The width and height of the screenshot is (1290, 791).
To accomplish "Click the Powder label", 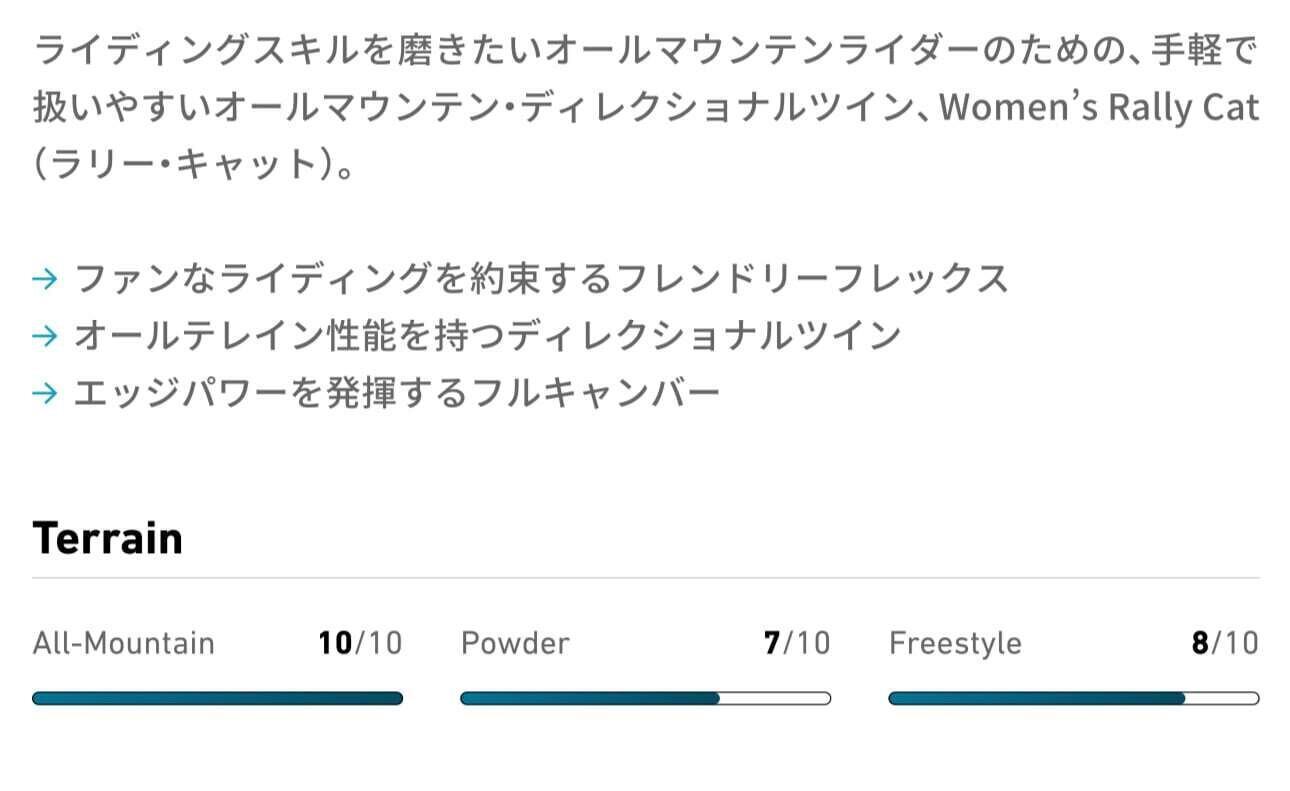I will pos(515,643).
